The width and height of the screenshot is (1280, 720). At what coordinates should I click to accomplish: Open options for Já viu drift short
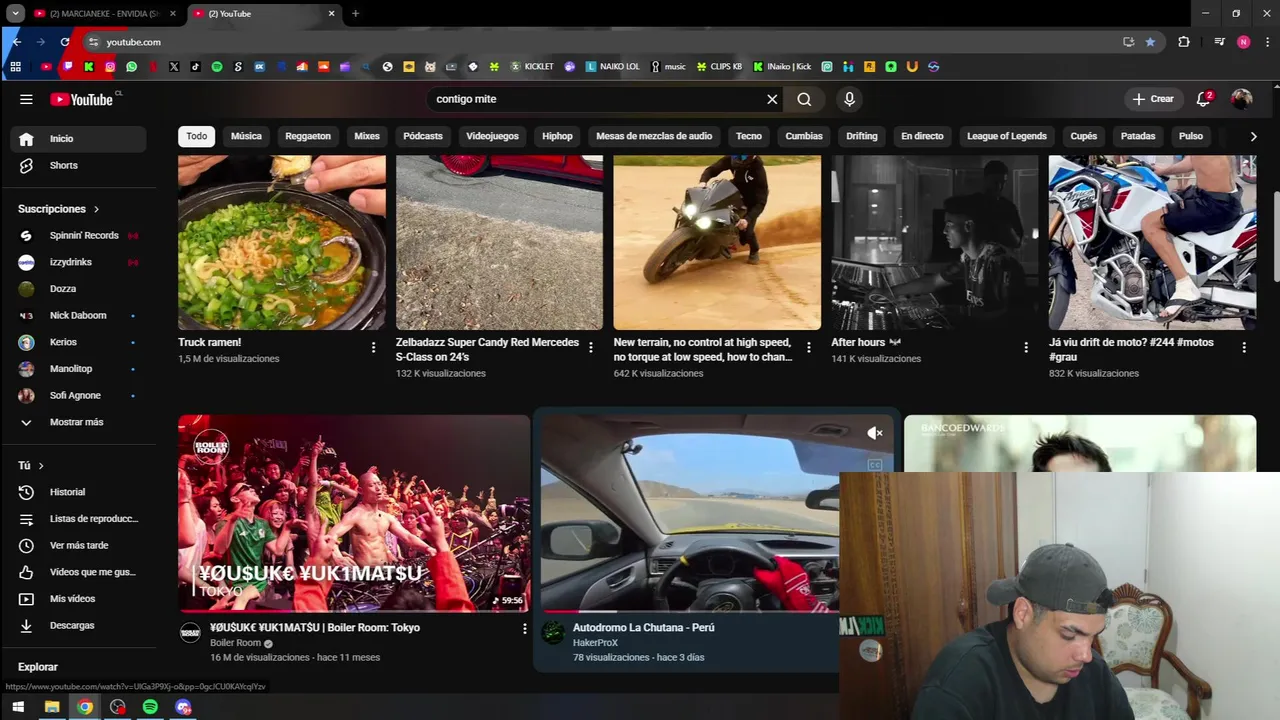(x=1244, y=347)
